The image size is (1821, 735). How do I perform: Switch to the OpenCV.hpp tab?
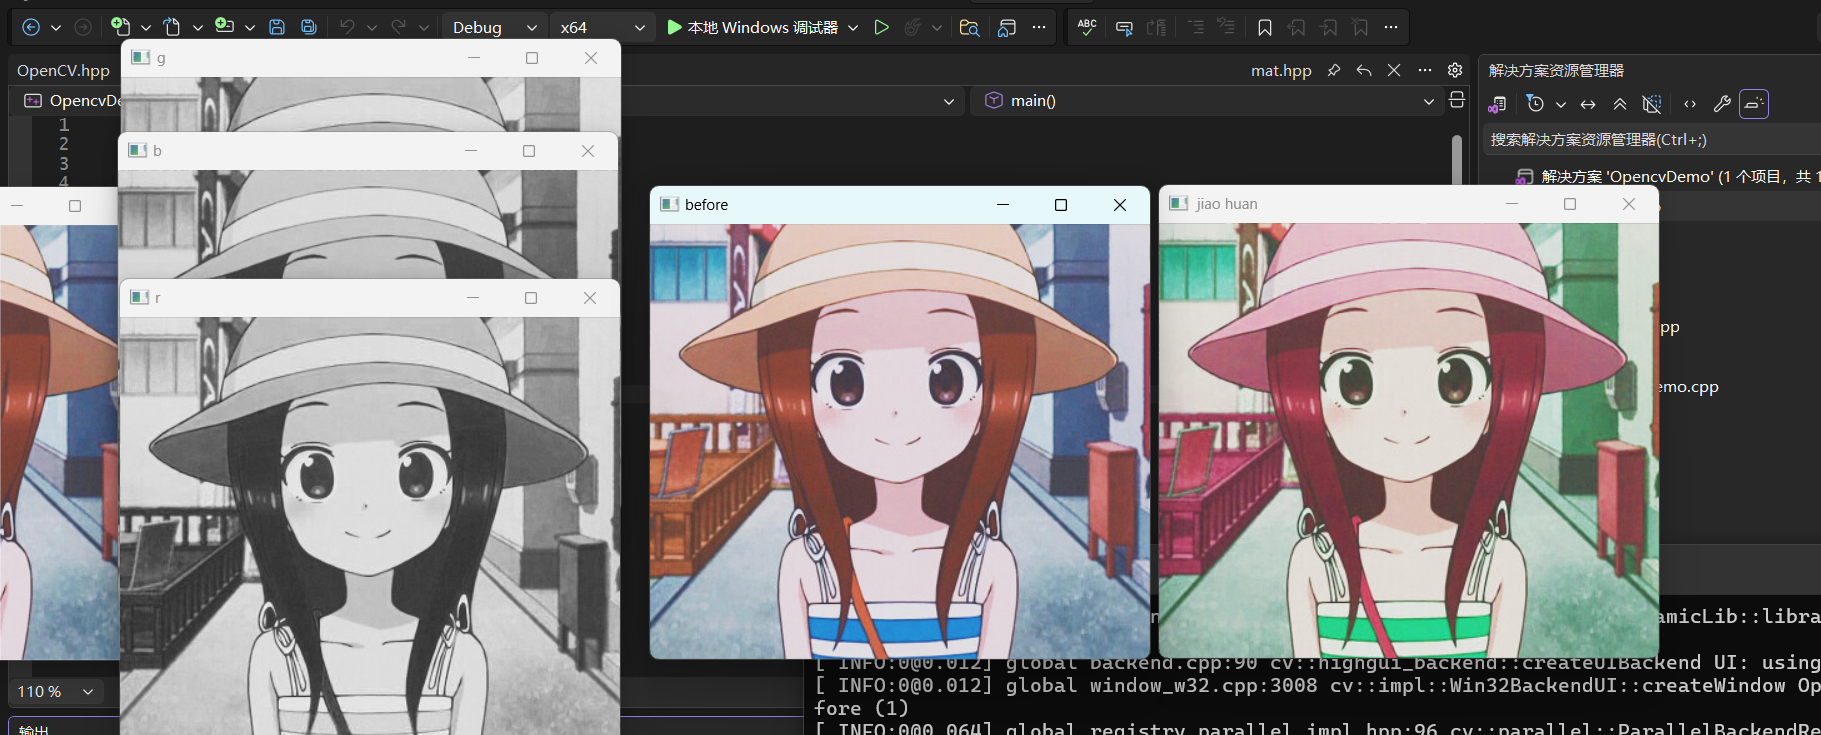click(x=63, y=70)
